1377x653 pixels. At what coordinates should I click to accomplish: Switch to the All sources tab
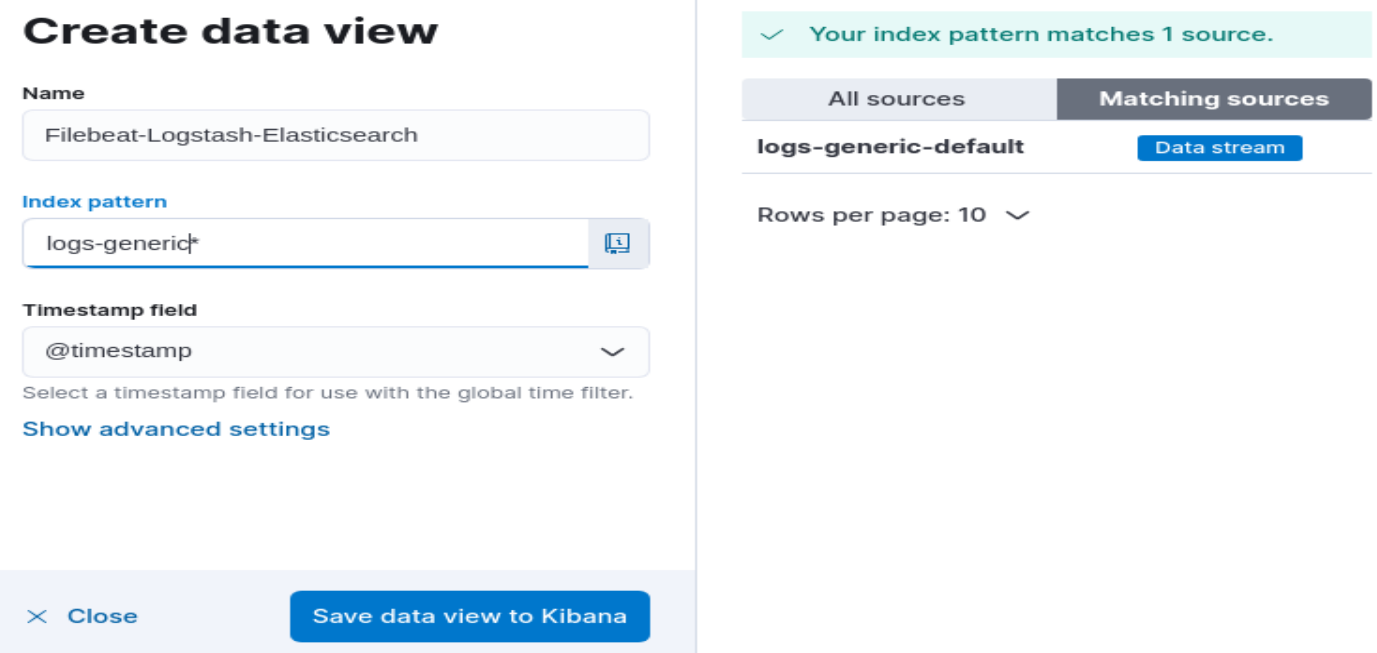897,99
